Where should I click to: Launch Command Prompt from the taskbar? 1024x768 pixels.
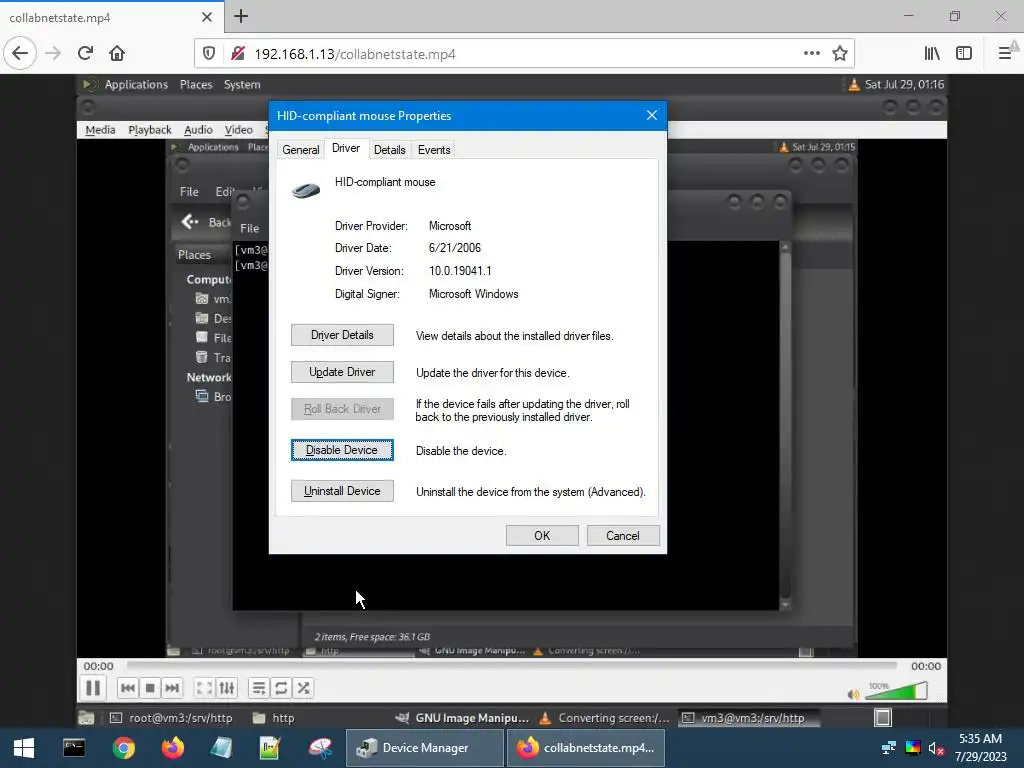(74, 748)
